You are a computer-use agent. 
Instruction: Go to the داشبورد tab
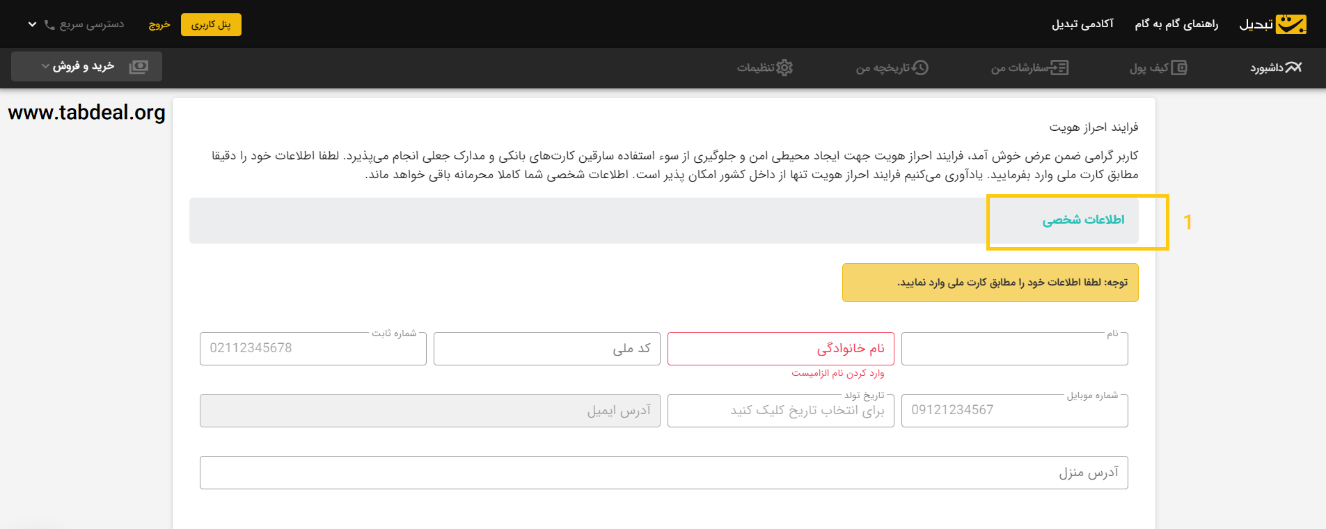1266,67
